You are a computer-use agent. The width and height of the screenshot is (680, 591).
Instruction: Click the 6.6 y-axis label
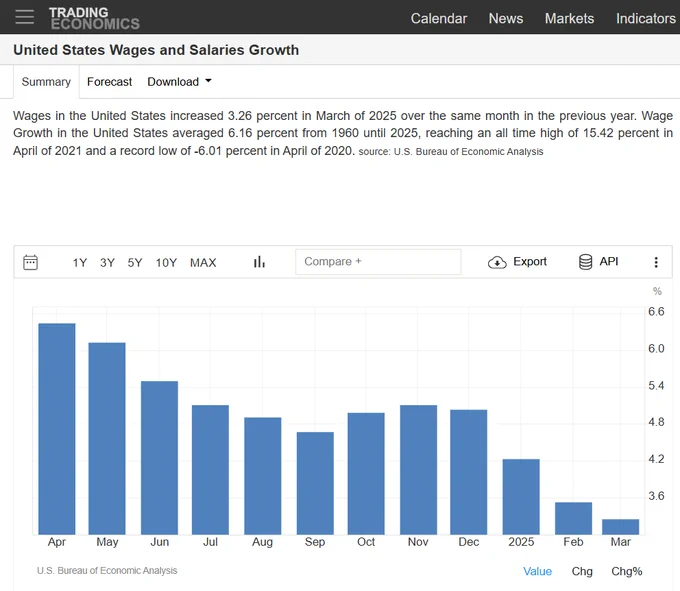coord(656,311)
